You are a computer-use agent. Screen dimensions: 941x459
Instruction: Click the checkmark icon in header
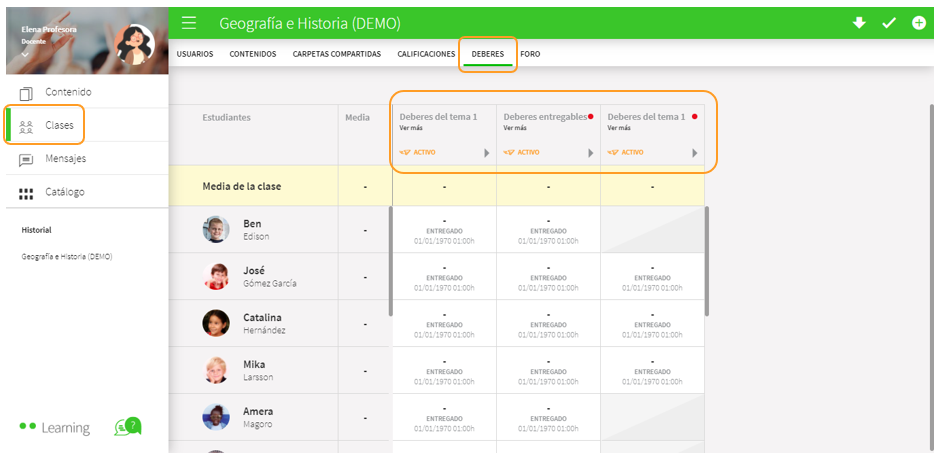pyautogui.click(x=888, y=23)
